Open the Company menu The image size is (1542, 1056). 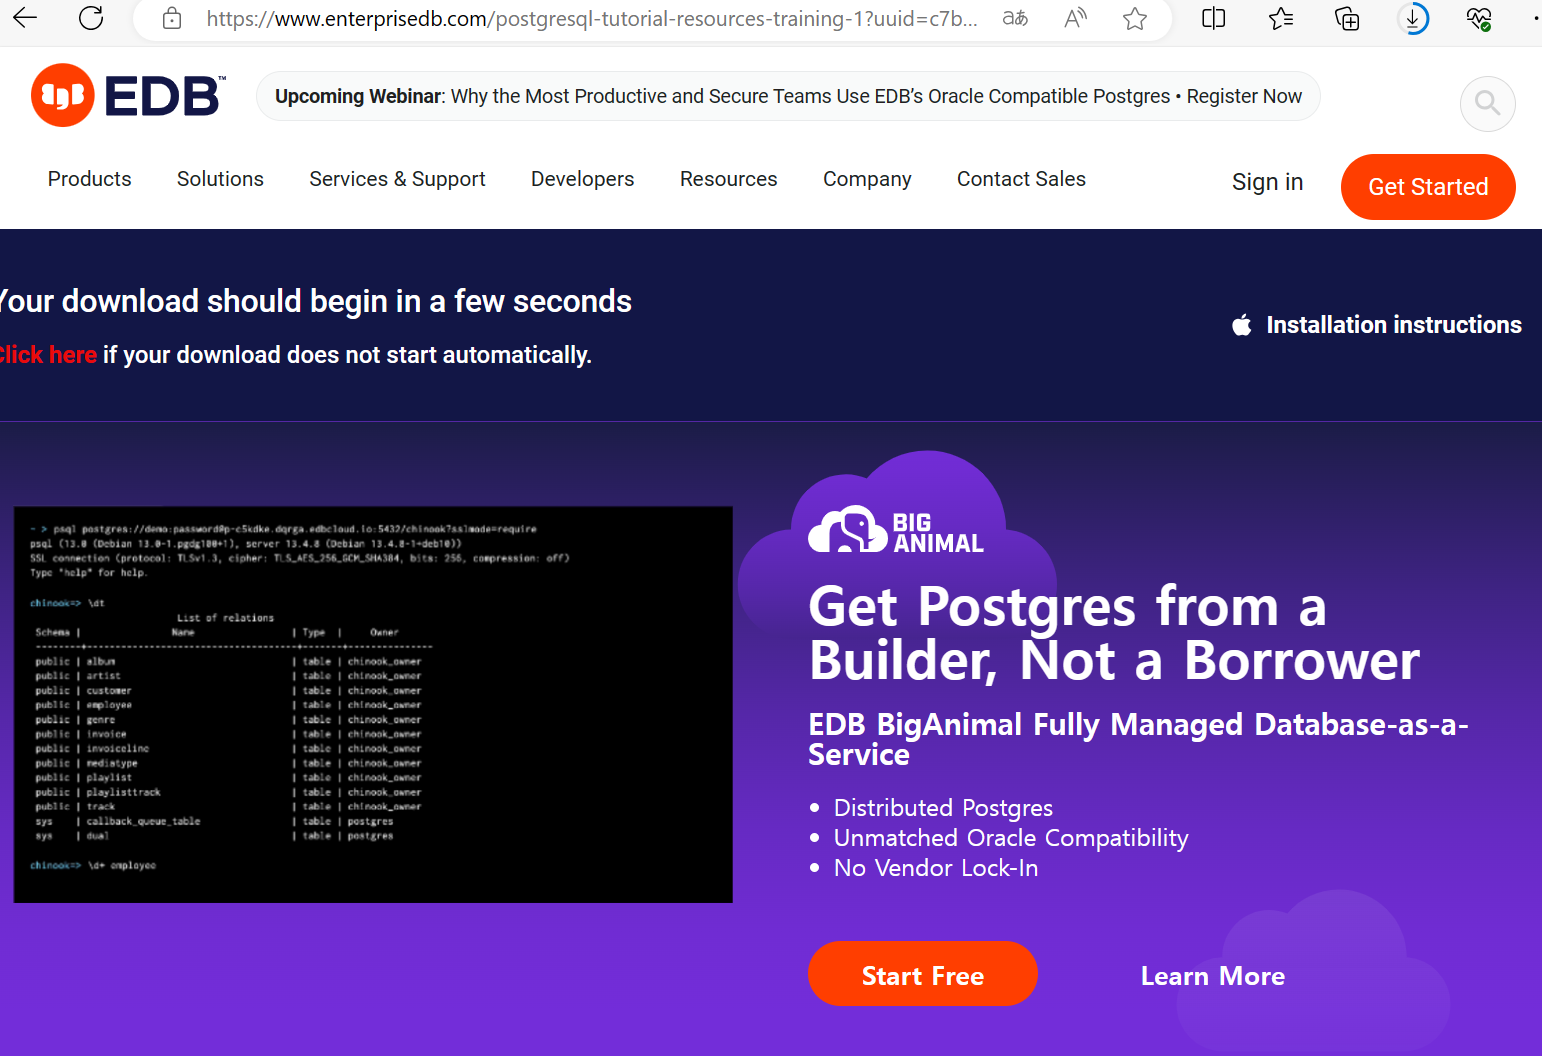[x=867, y=179]
